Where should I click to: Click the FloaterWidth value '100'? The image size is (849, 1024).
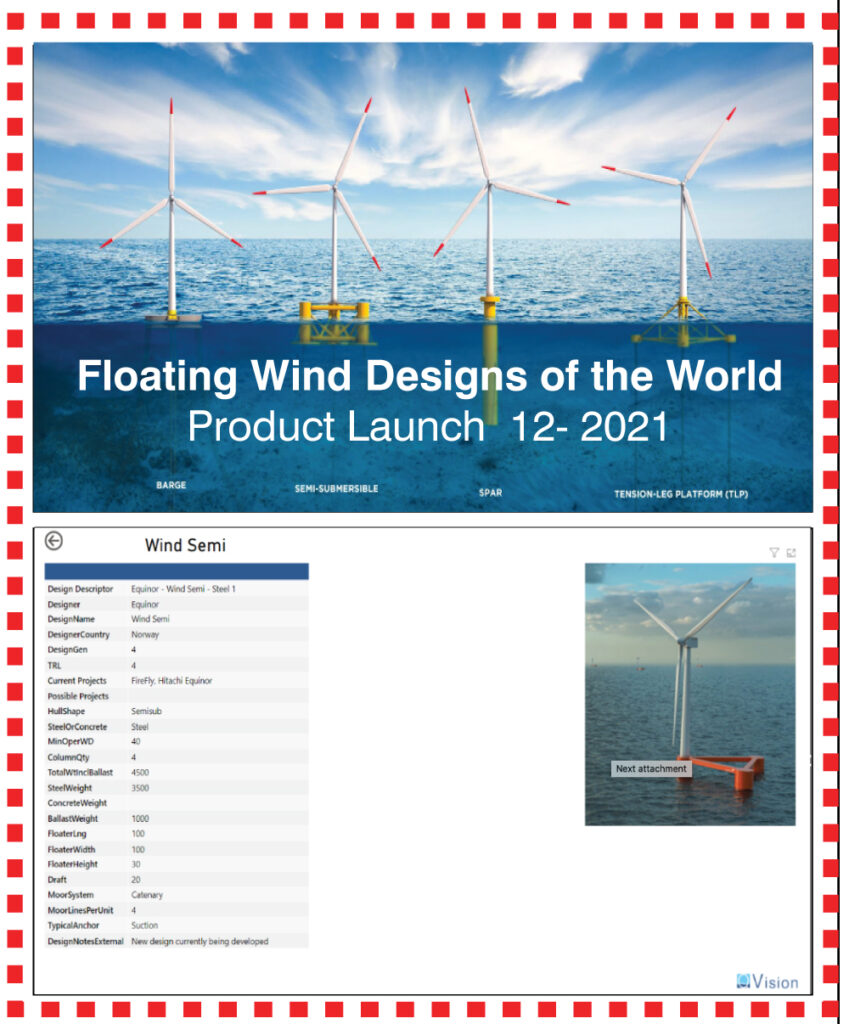pyautogui.click(x=138, y=850)
